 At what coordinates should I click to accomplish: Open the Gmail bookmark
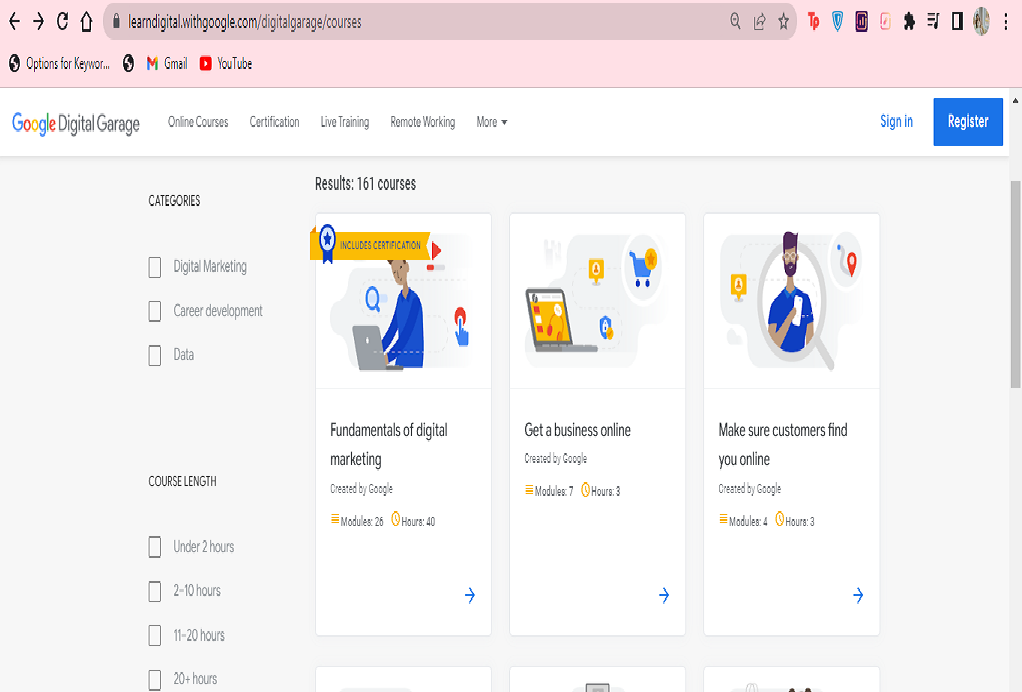tap(167, 63)
